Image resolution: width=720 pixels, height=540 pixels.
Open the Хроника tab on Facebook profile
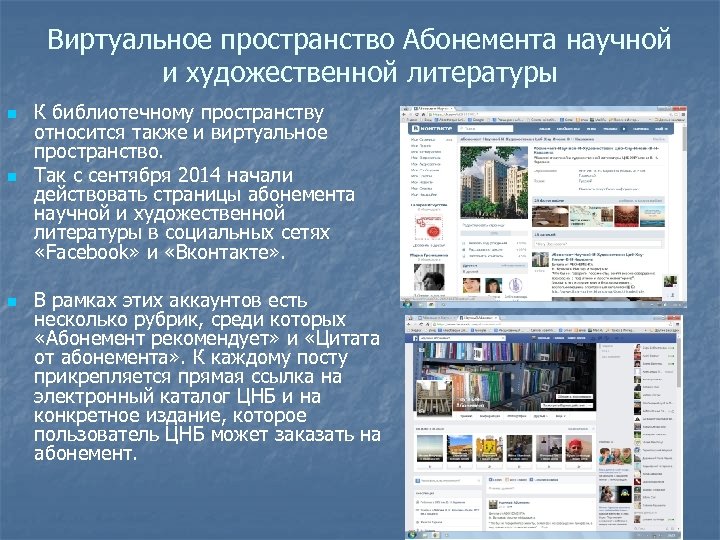point(466,416)
